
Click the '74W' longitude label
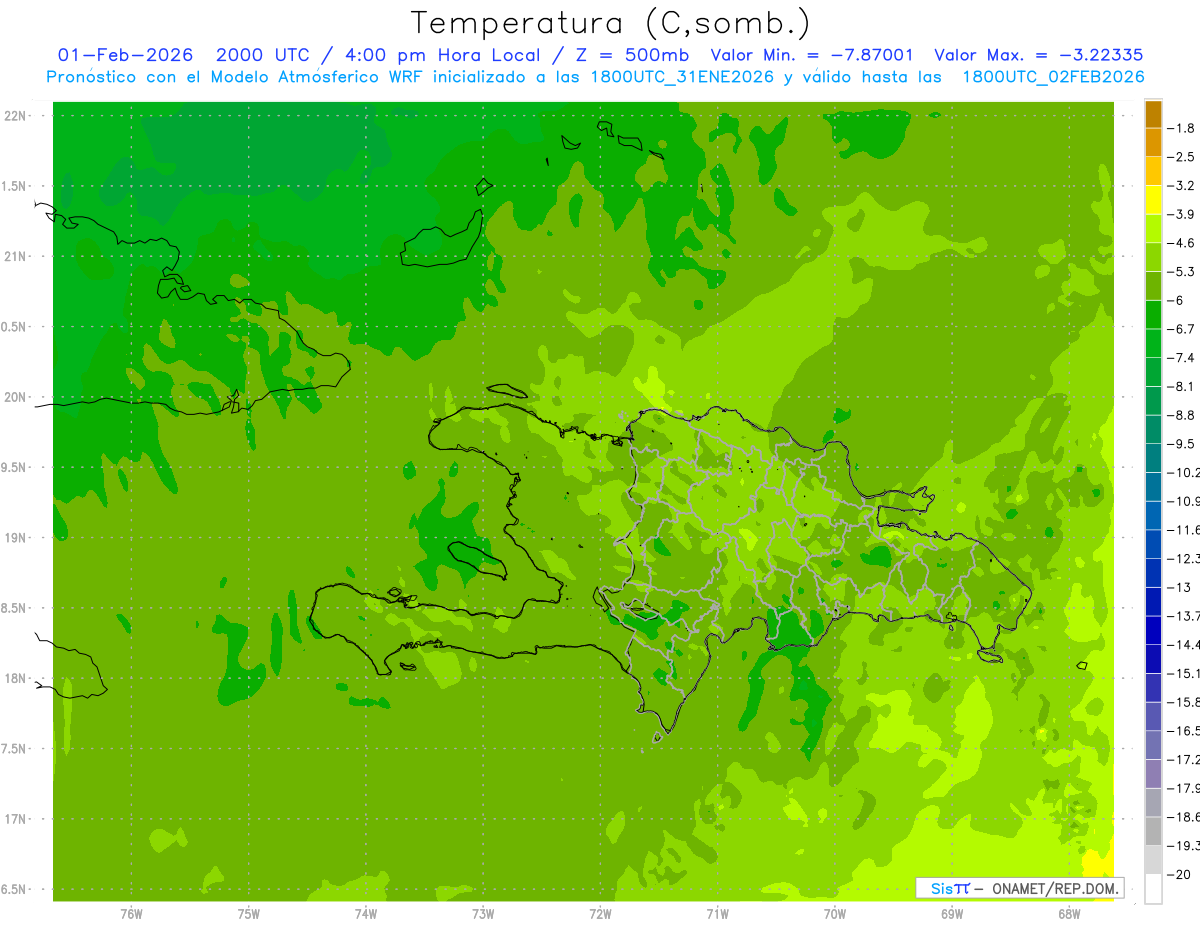[366, 914]
